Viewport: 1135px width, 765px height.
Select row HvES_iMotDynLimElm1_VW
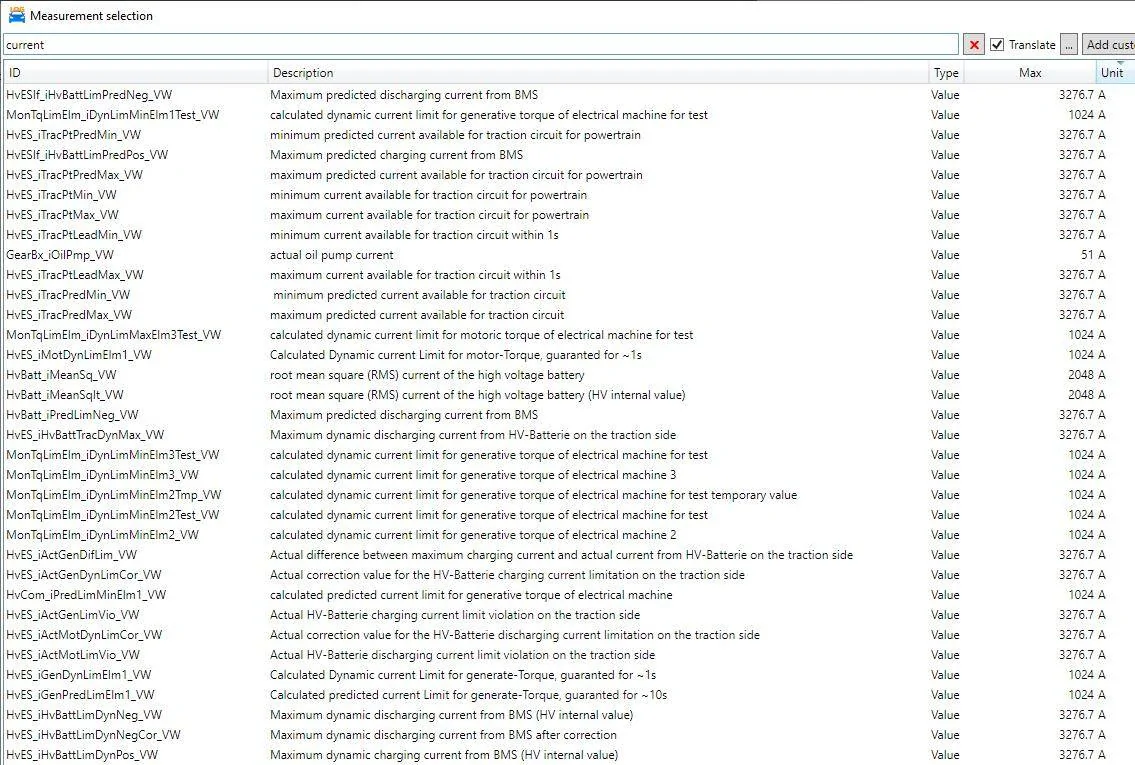point(568,355)
